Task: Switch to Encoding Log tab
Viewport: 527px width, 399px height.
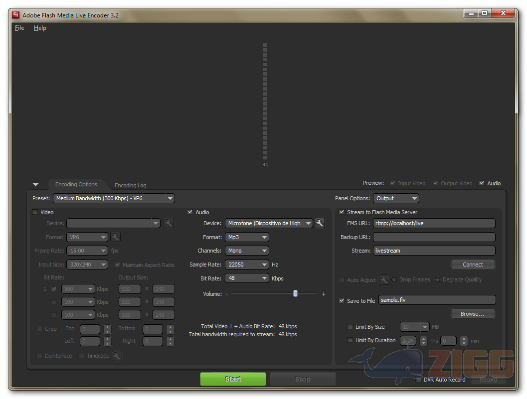Action: coord(130,185)
